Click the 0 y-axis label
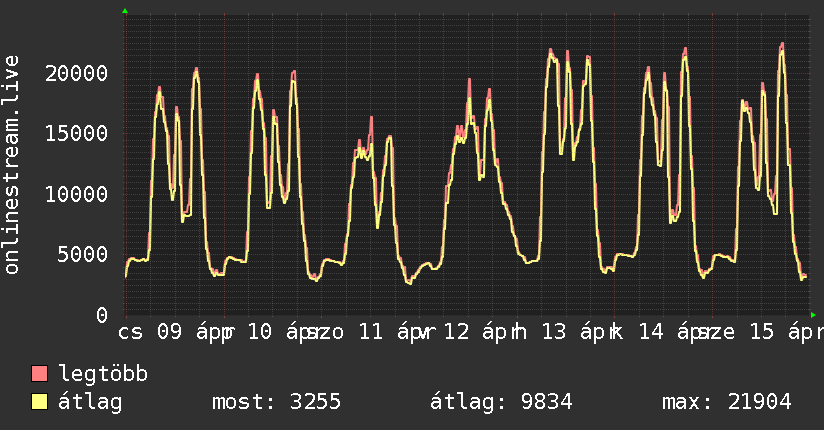 pos(102,315)
